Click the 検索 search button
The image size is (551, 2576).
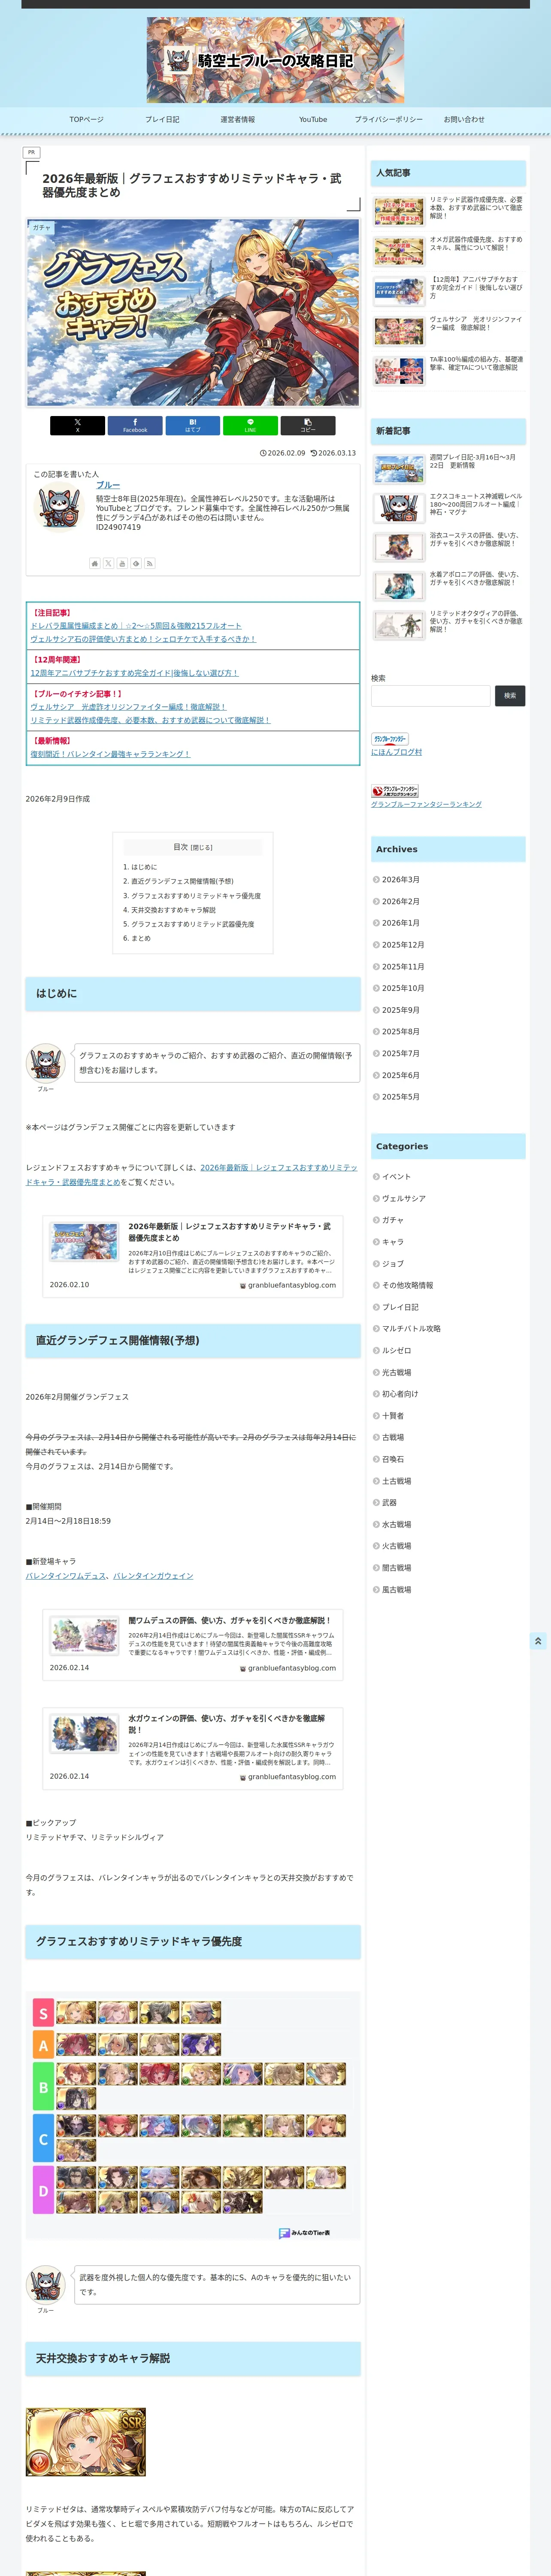tap(510, 696)
